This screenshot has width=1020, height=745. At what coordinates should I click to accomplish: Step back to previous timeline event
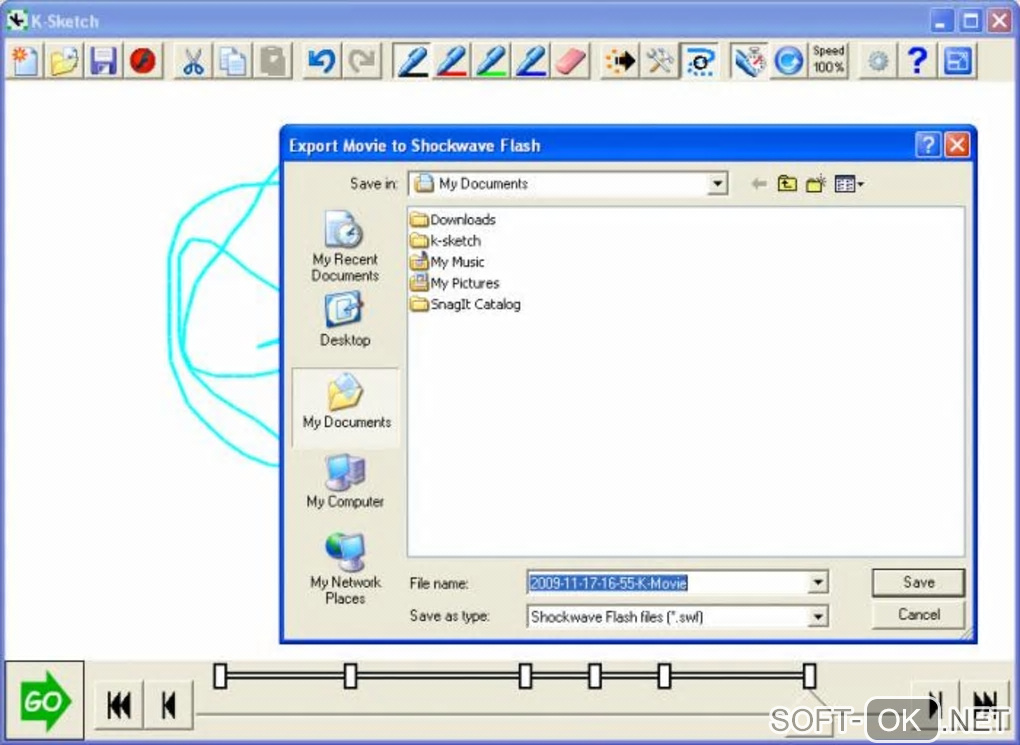coord(168,705)
